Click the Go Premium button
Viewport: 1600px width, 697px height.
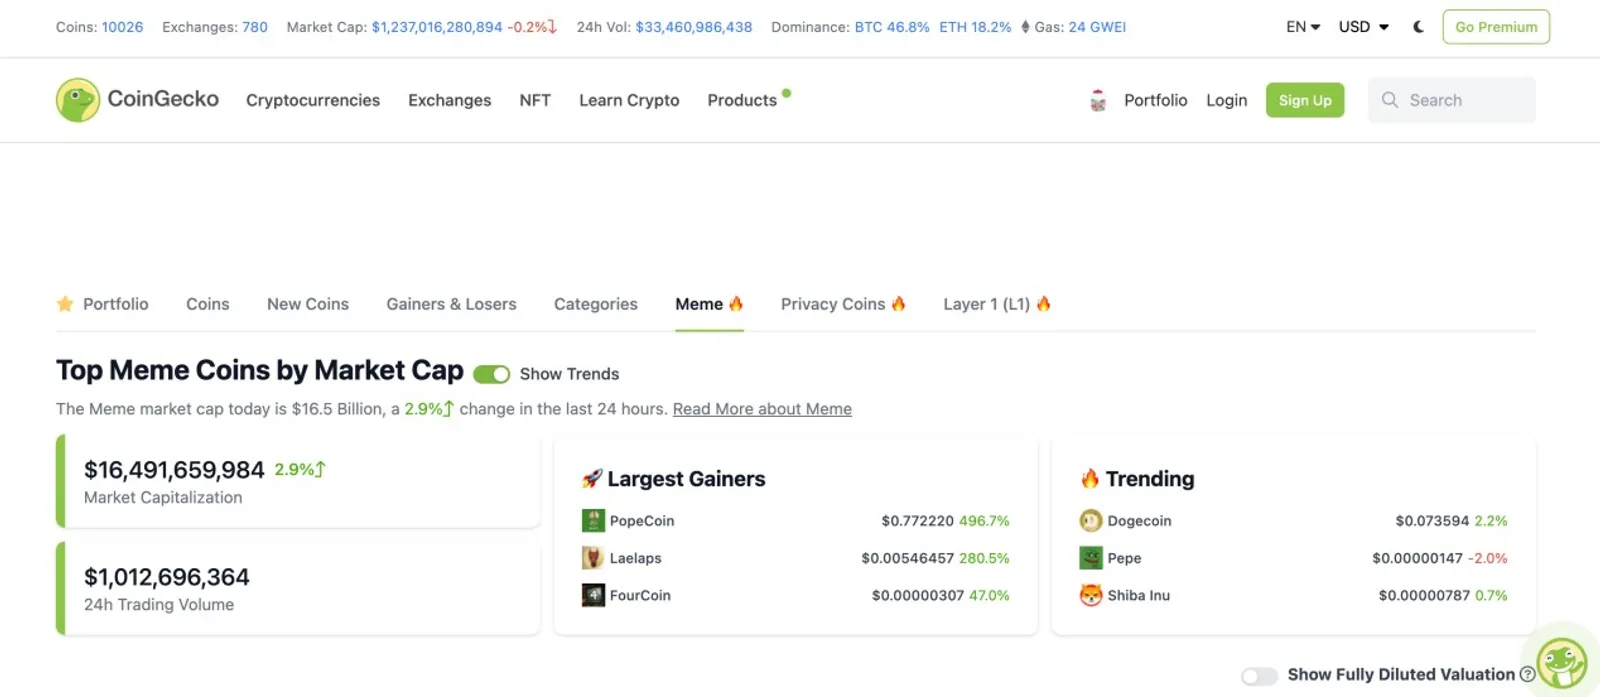1496,27
